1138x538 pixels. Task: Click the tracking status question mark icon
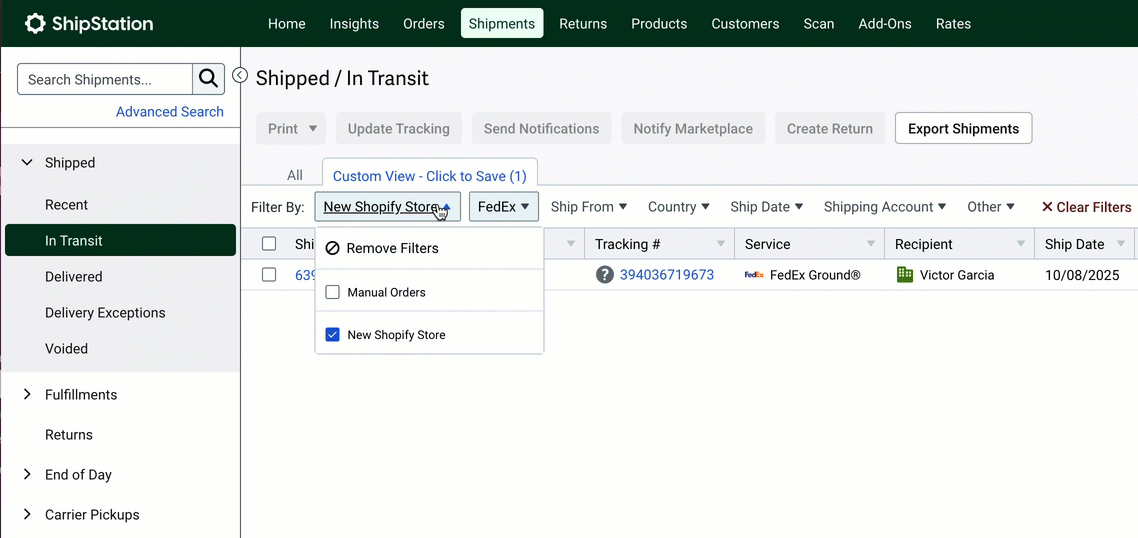[x=605, y=275]
